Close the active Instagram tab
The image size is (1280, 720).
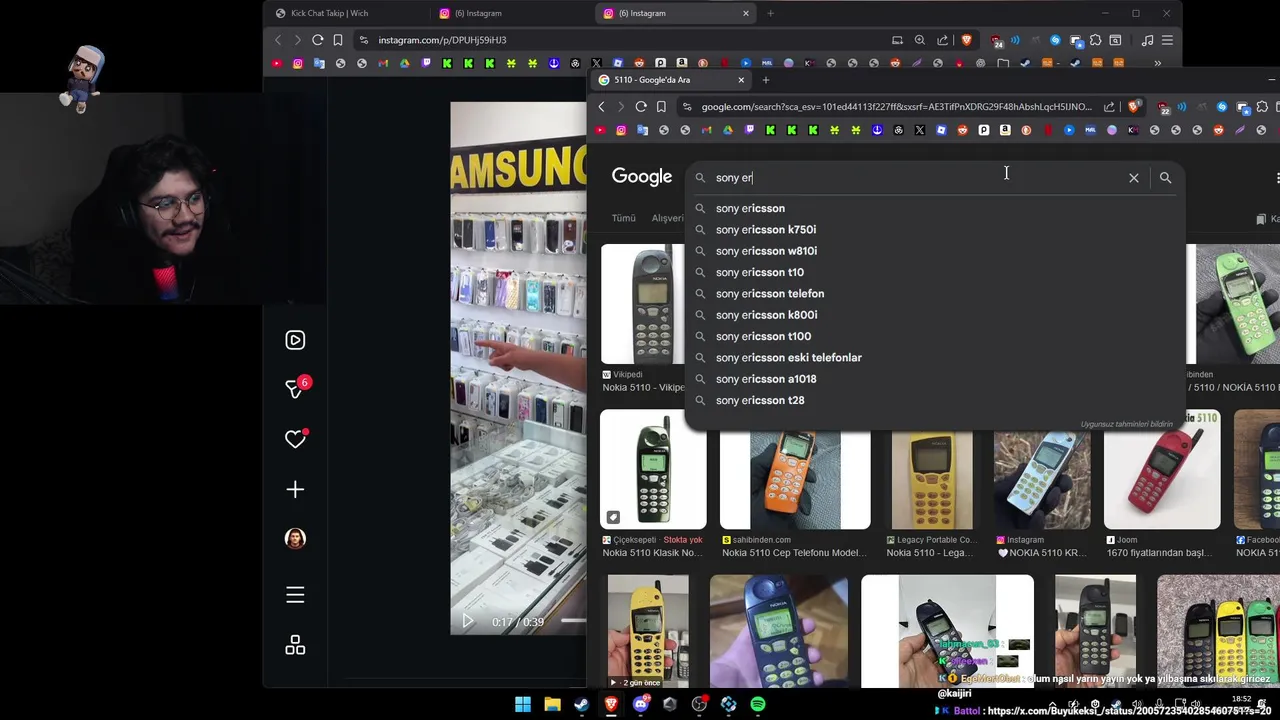[x=745, y=13]
